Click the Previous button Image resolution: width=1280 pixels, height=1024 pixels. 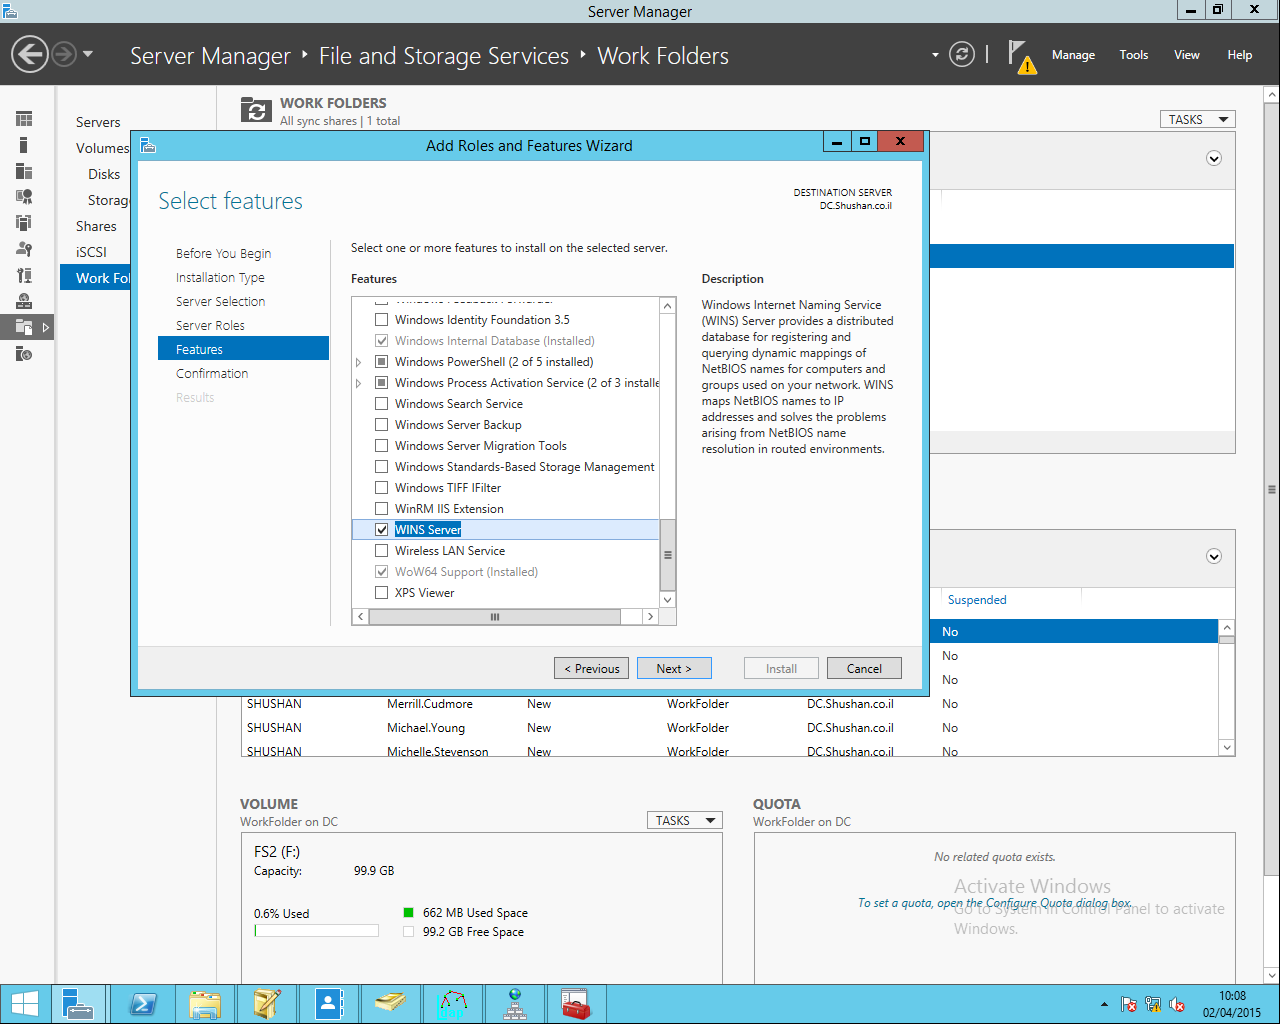tap(592, 668)
